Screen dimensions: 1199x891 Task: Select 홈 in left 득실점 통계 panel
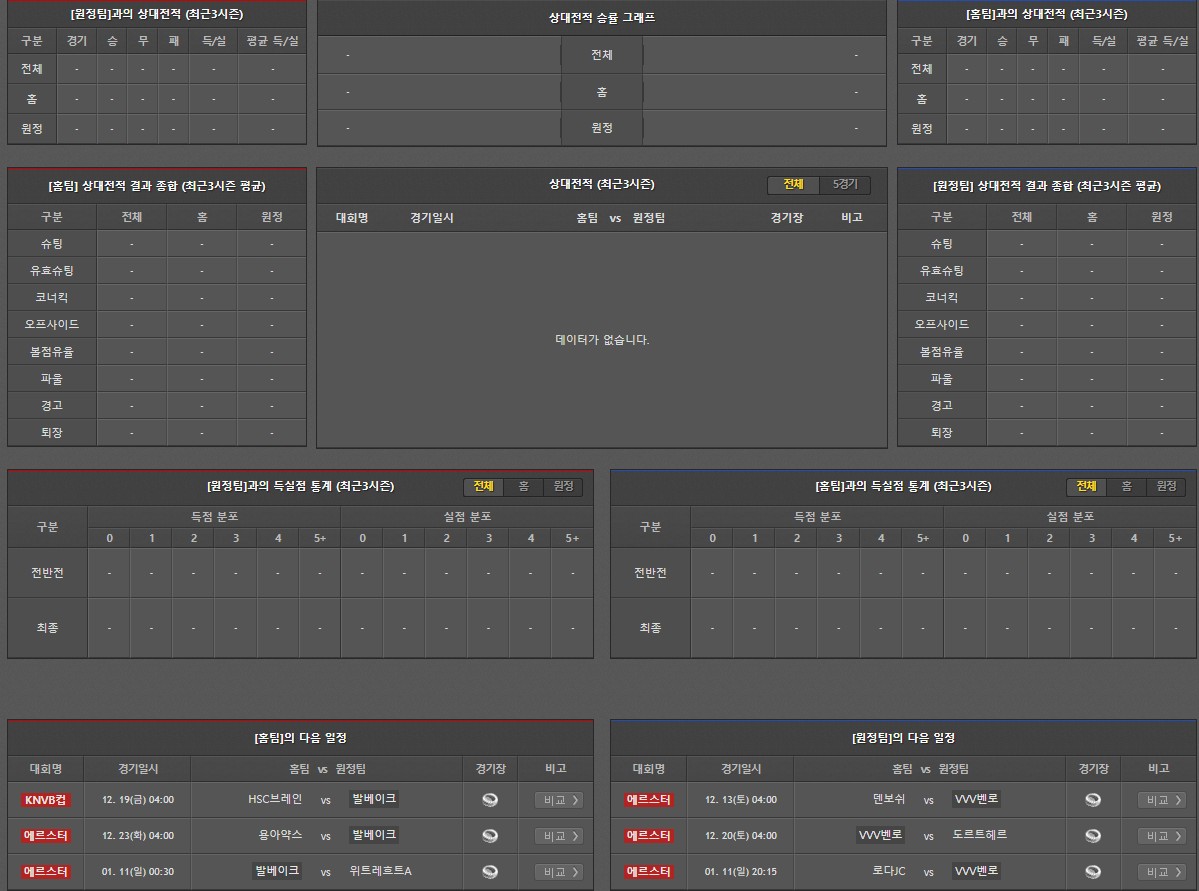click(x=523, y=487)
